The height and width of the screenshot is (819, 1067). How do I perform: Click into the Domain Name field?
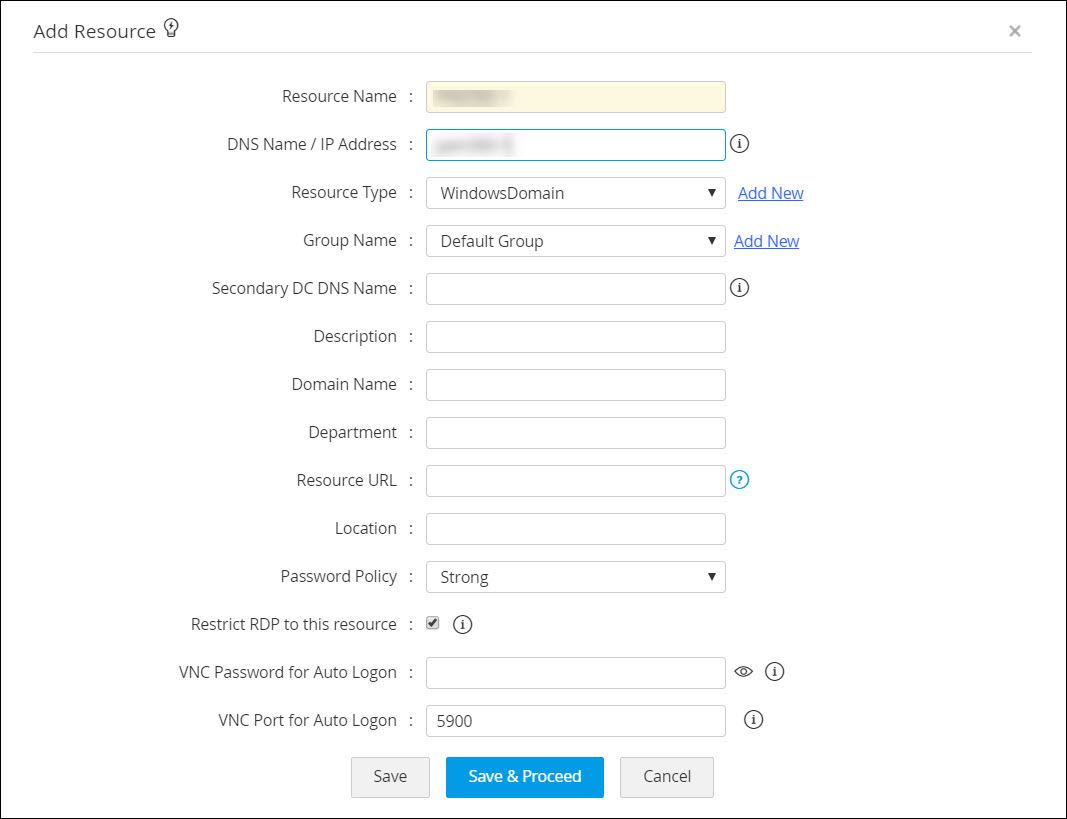[575, 385]
